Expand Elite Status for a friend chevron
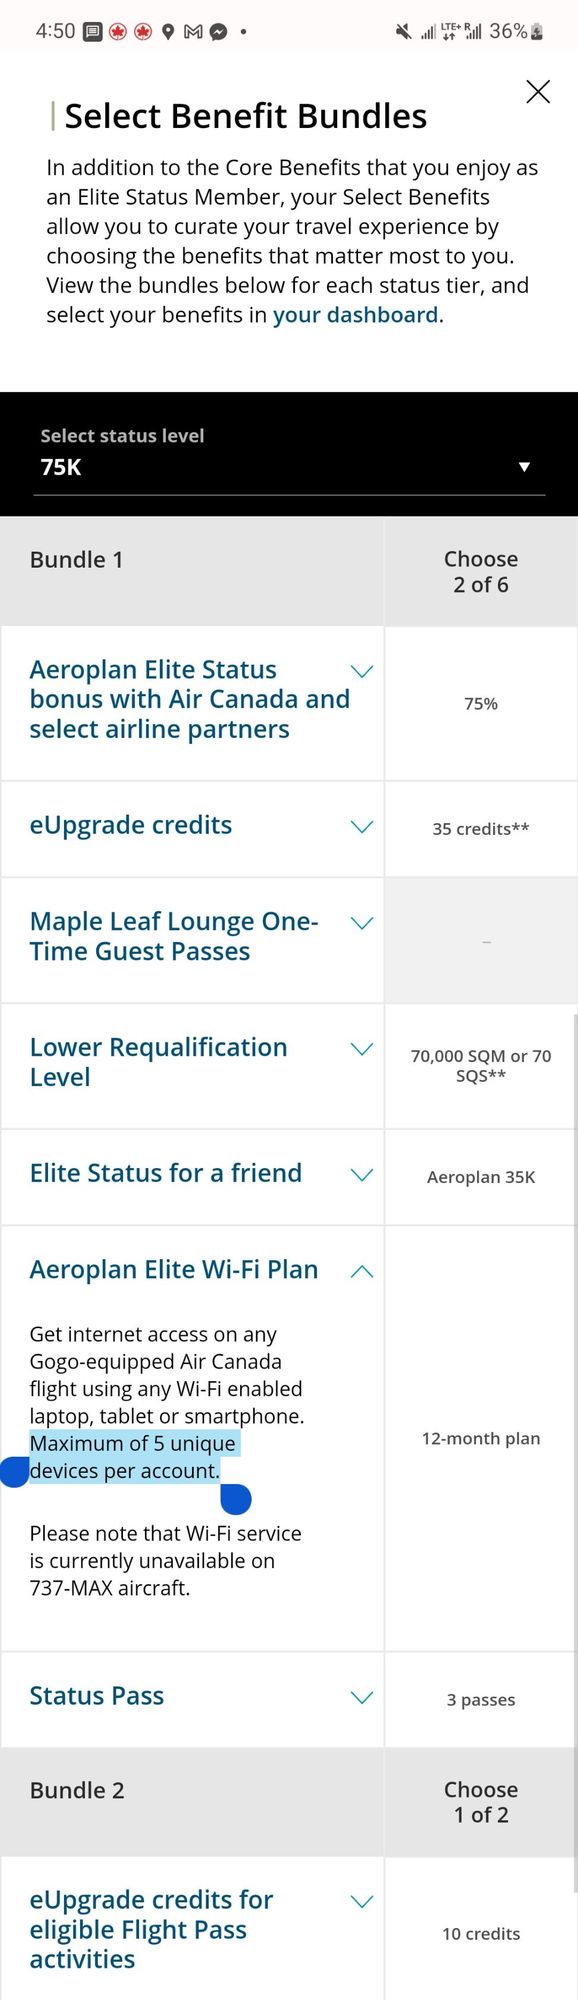Screen dimensions: 578x2000 pyautogui.click(x=362, y=1175)
